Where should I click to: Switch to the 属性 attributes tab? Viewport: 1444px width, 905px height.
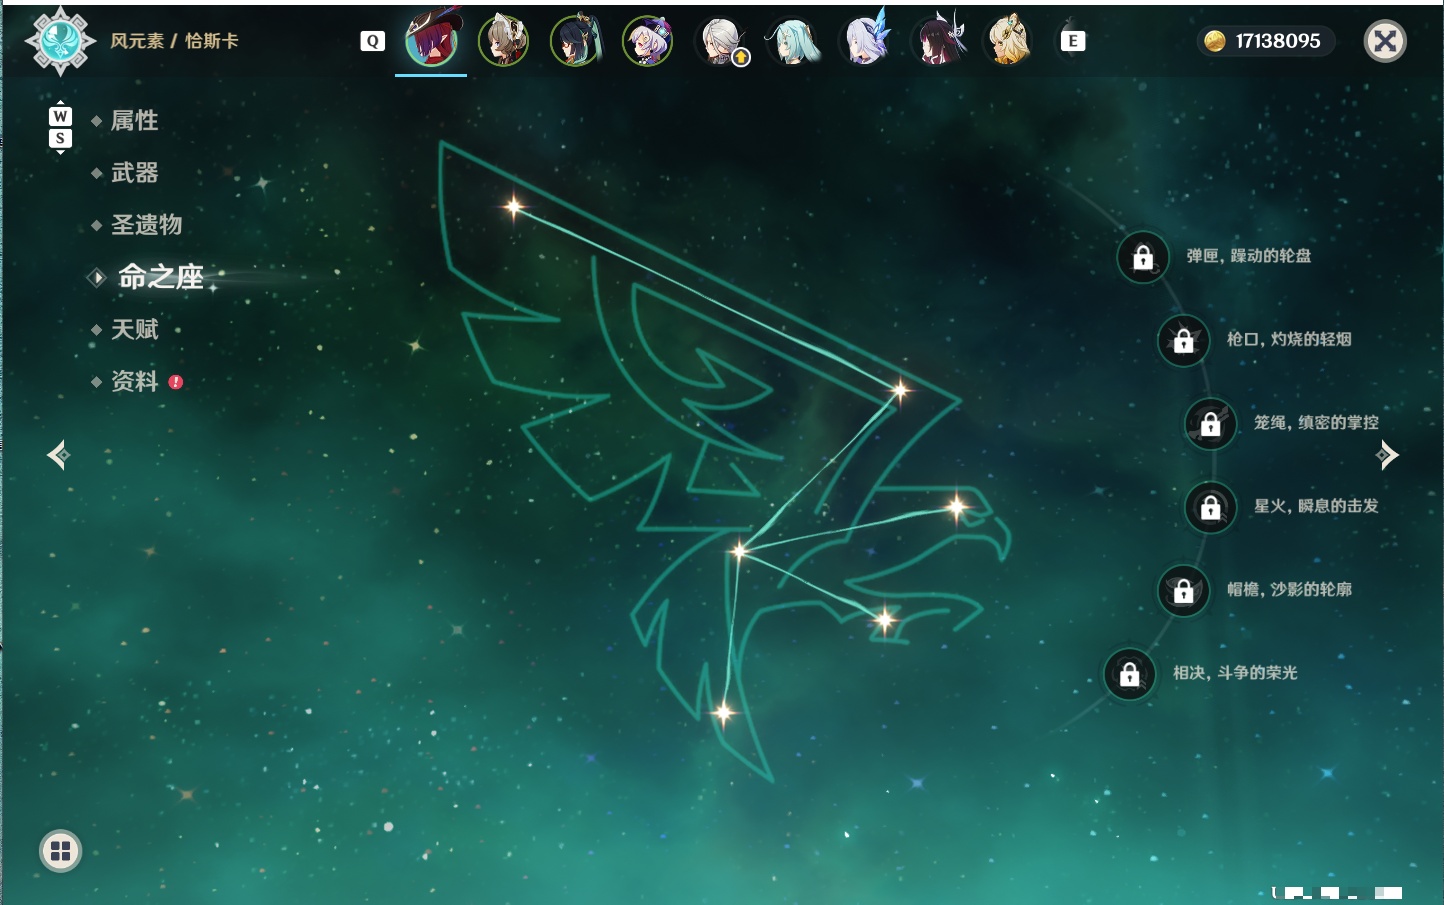click(134, 121)
